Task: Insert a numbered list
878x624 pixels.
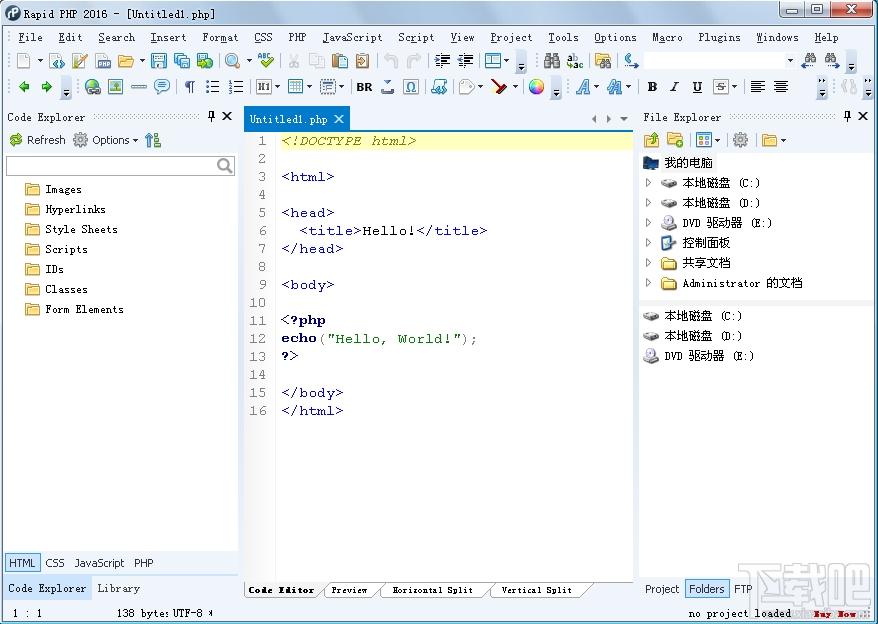Action: [236, 87]
